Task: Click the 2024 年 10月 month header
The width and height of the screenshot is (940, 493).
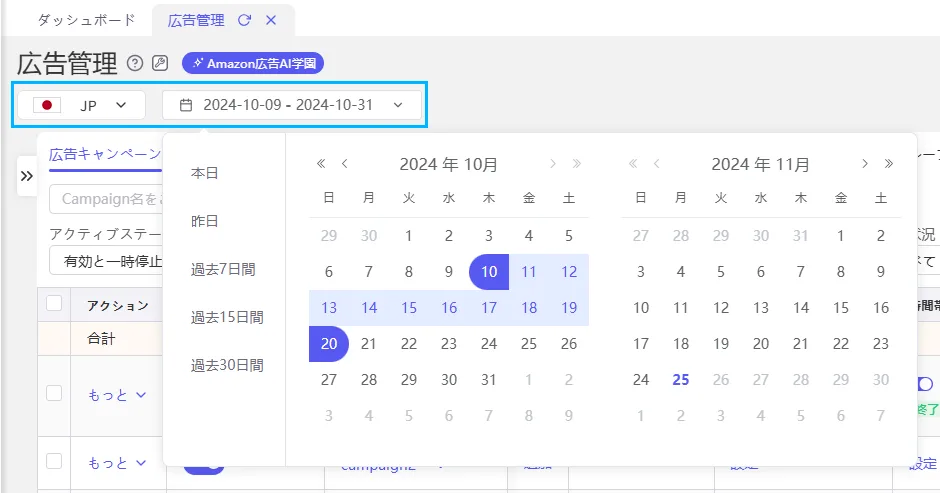Action: (x=449, y=164)
